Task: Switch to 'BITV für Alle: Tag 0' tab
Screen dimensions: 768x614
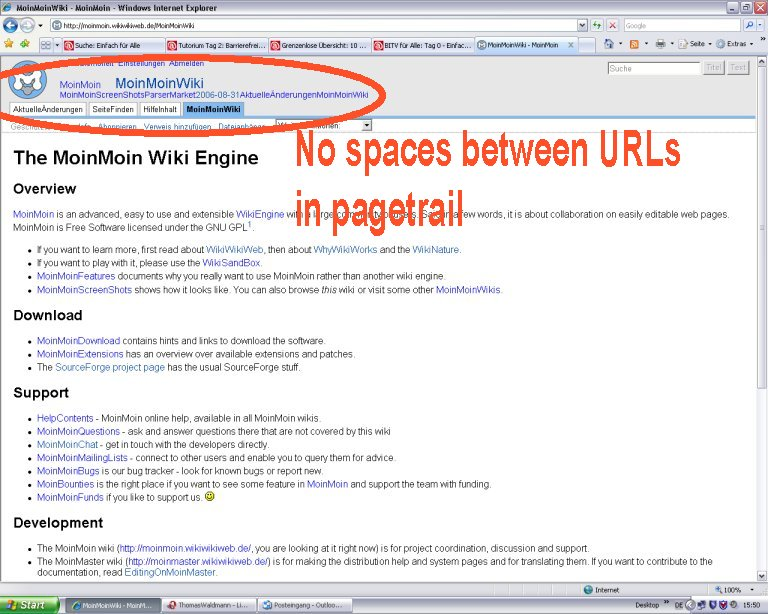Action: point(423,45)
